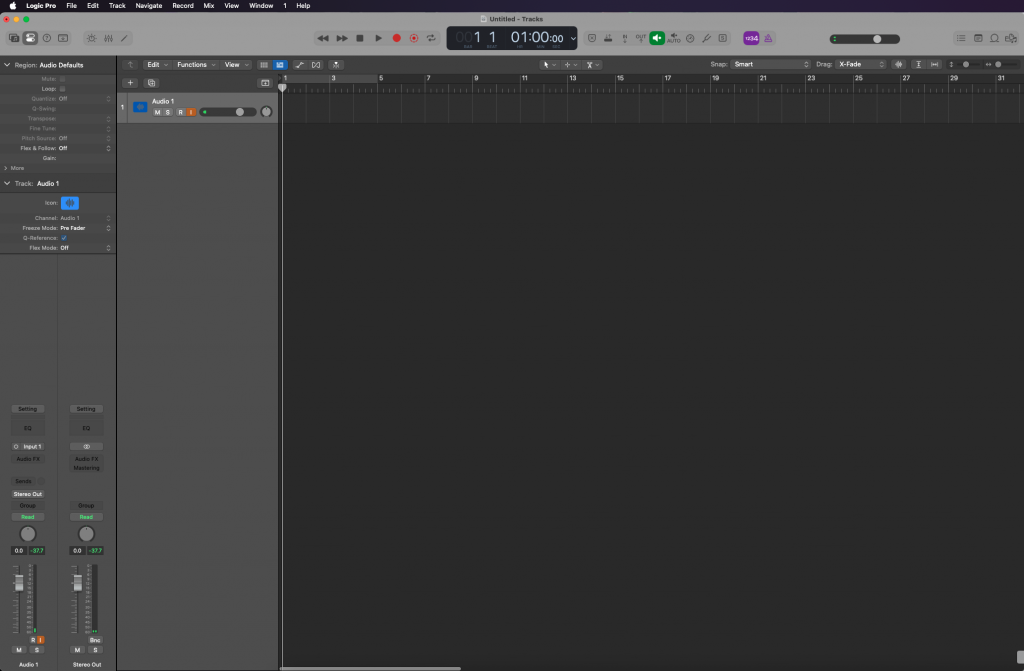Check the Loop checkbox in Region inspector
Image resolution: width=1024 pixels, height=671 pixels.
click(62, 88)
